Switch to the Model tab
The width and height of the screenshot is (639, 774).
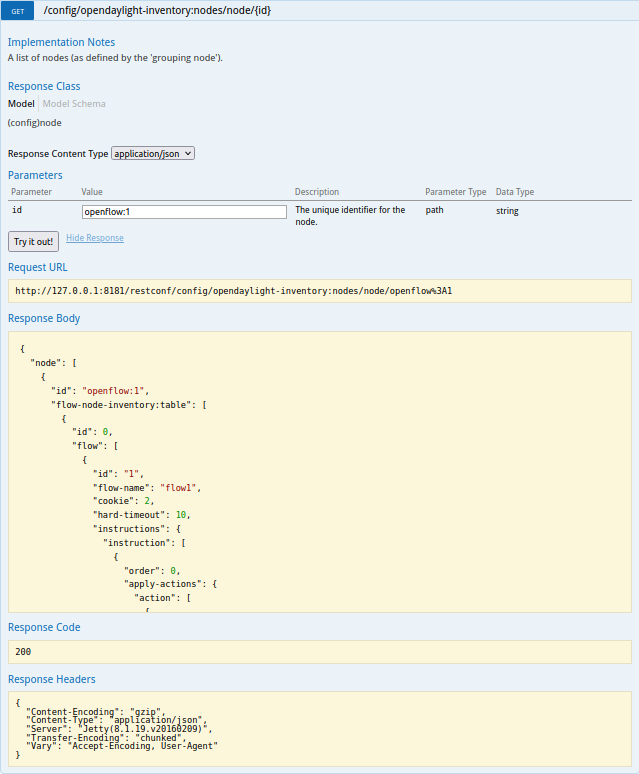21,104
